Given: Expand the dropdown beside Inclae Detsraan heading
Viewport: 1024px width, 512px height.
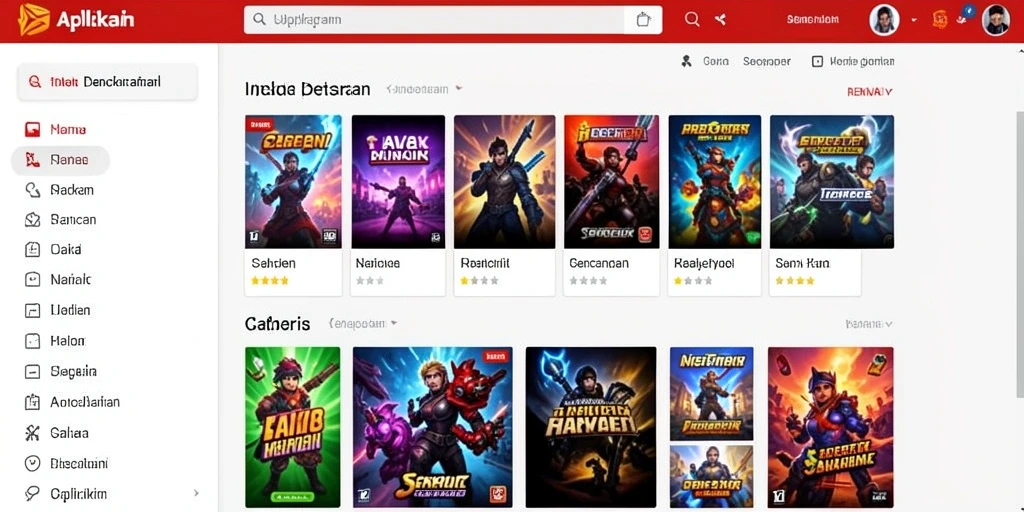Looking at the screenshot, I should click(x=458, y=88).
